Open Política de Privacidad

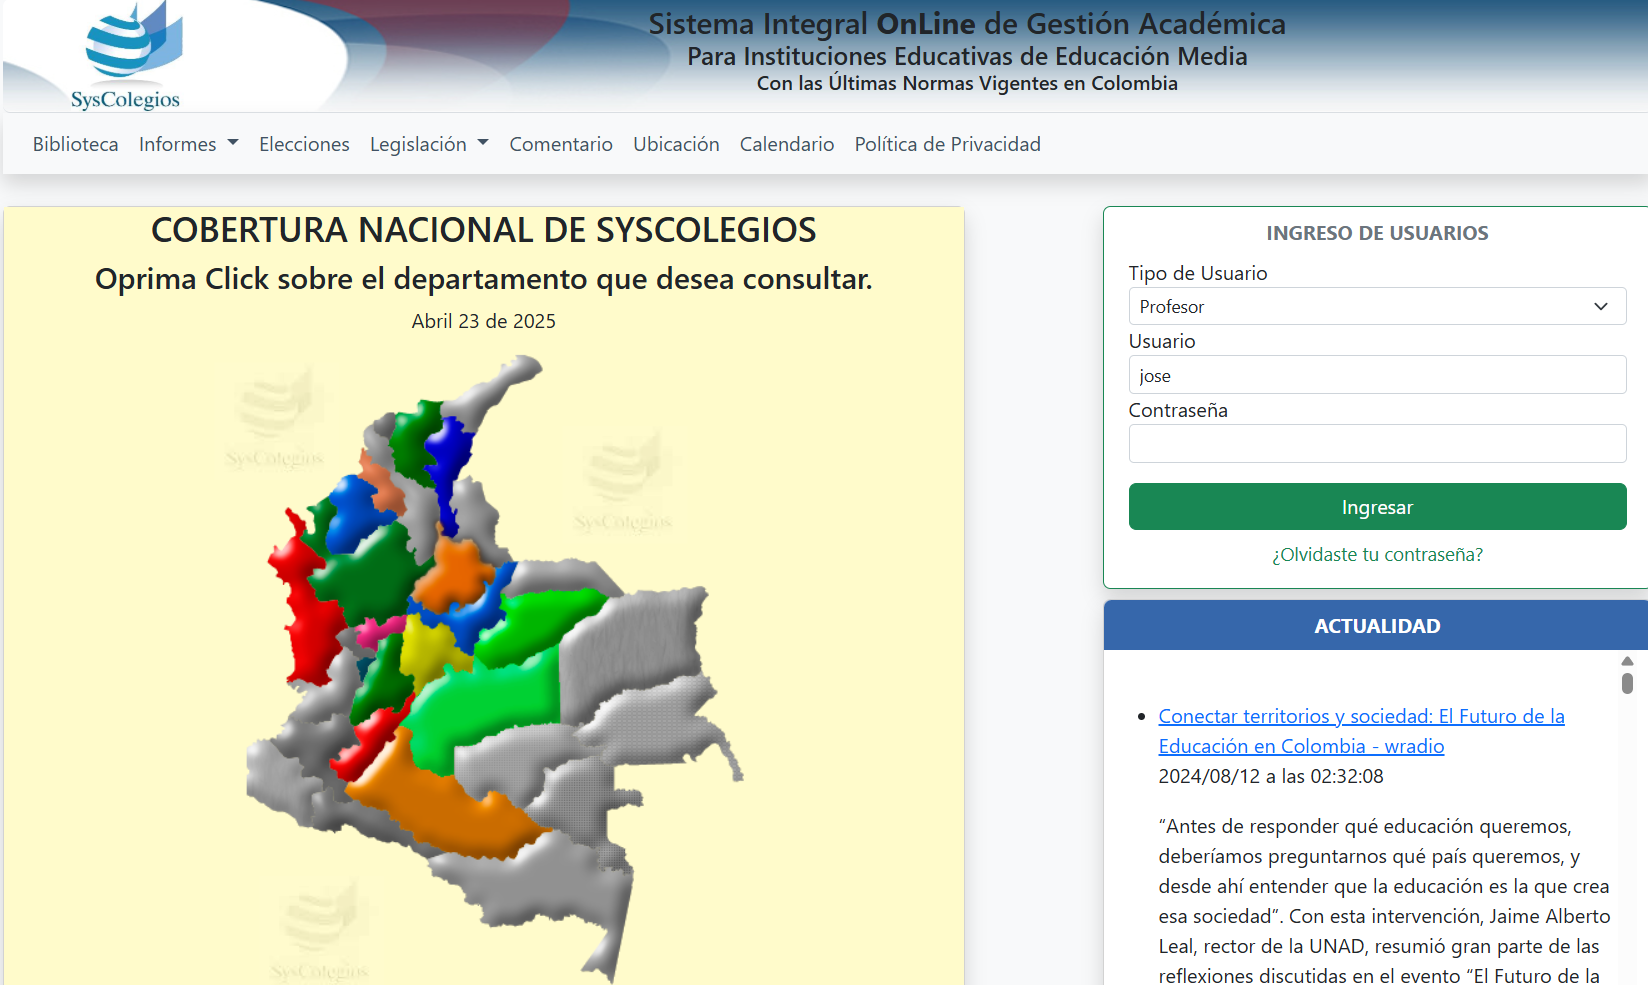(x=946, y=144)
